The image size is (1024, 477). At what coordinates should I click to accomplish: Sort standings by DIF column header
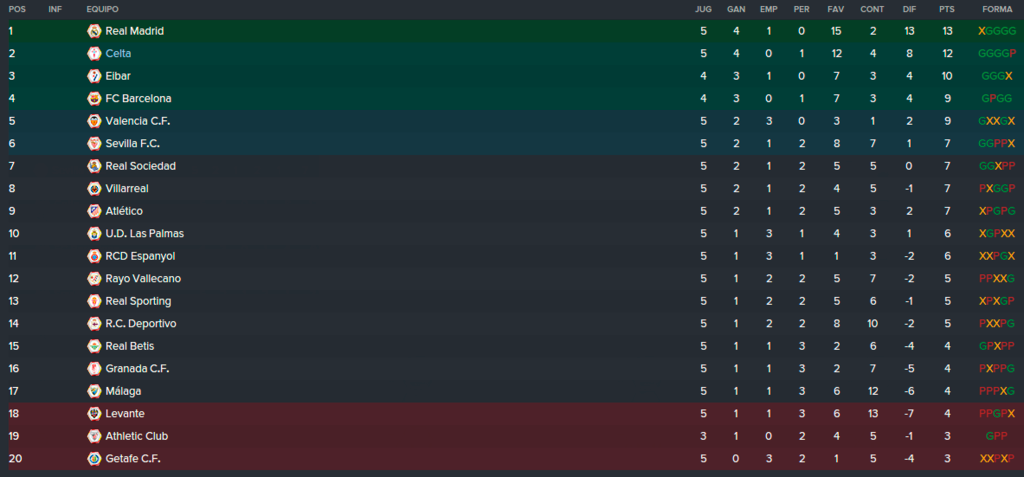(x=909, y=10)
